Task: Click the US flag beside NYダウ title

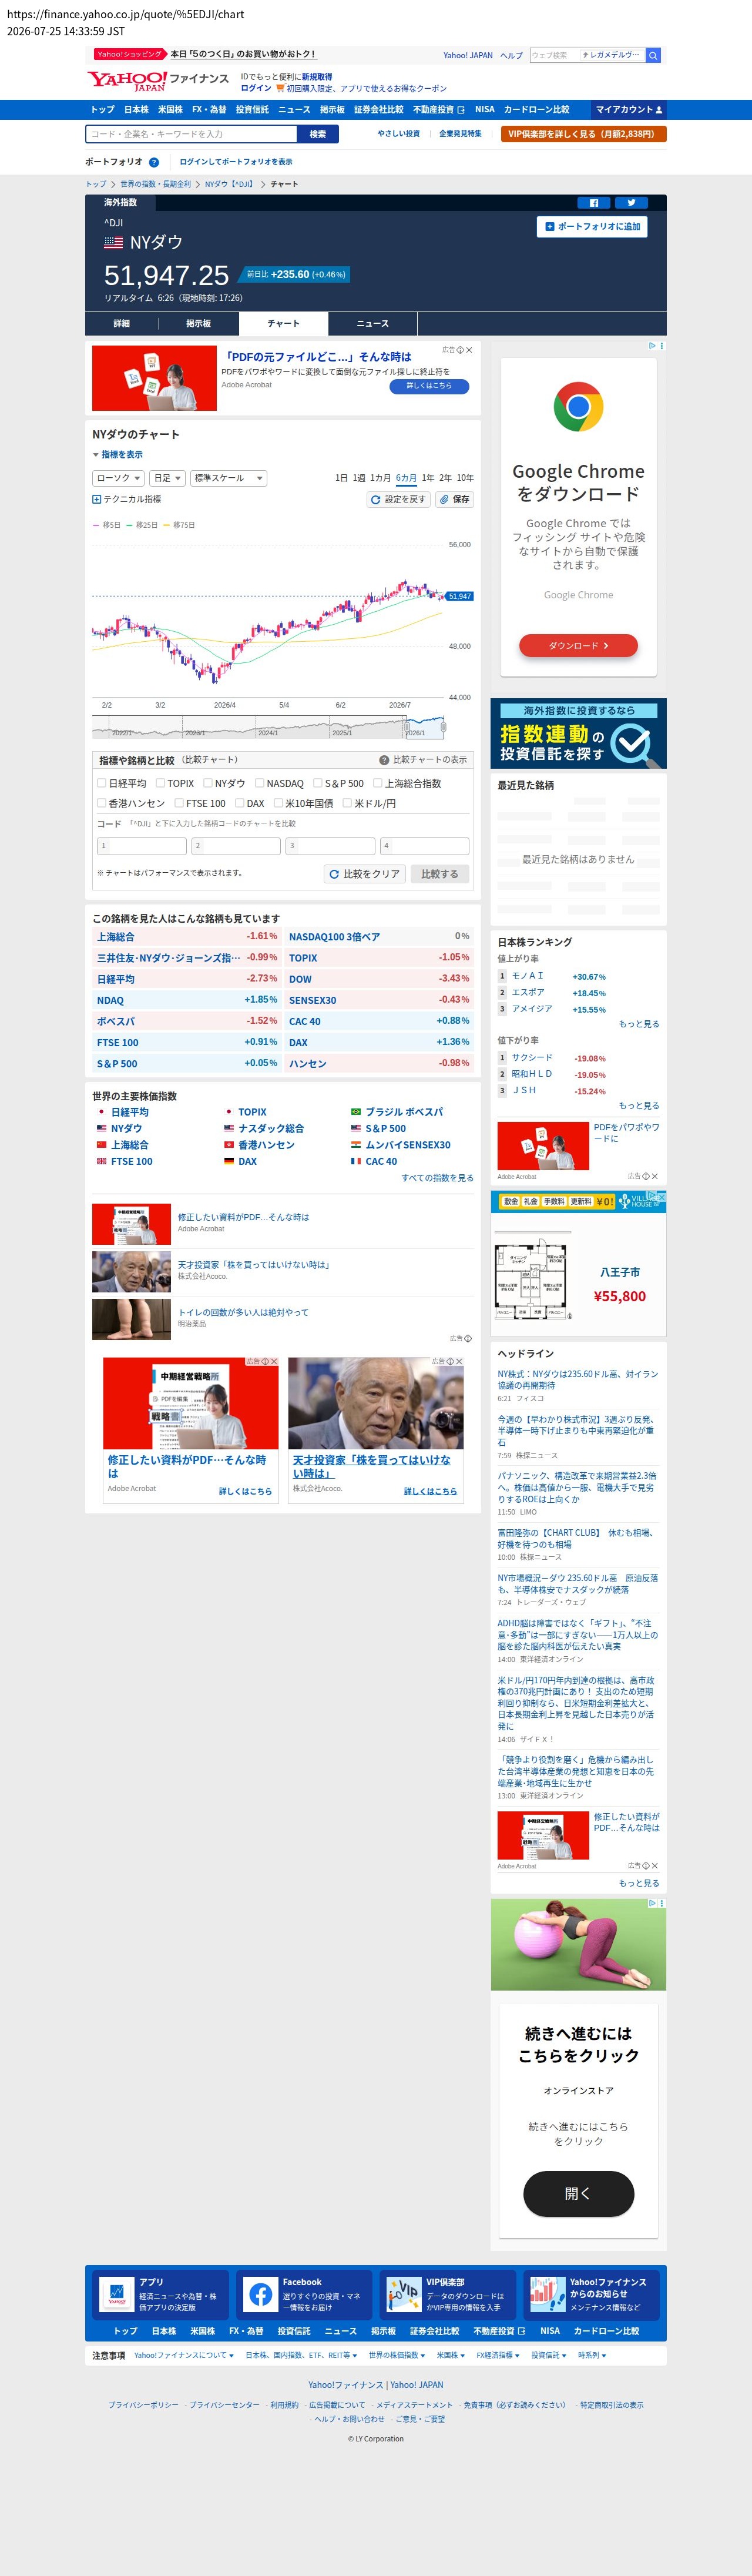Action: coord(114,243)
